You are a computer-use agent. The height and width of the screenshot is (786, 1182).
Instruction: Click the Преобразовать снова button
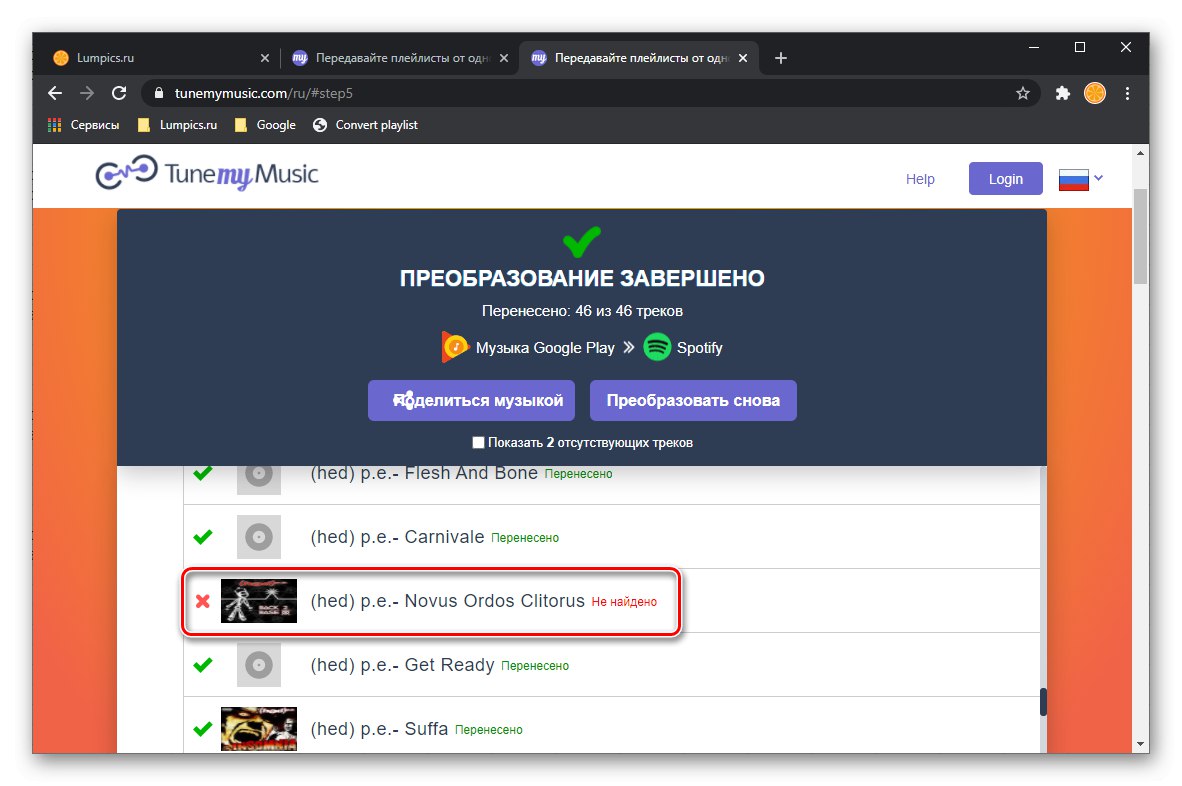(x=693, y=400)
